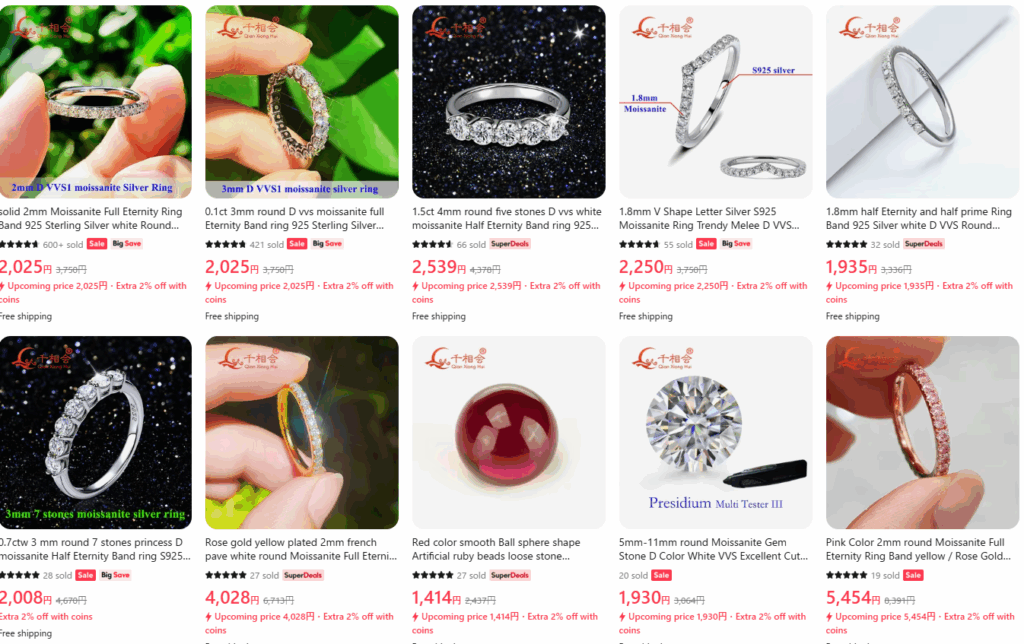This screenshot has width=1024, height=644.
Task: Click SuperDeals badge on red ruby beads item
Action: pos(510,575)
